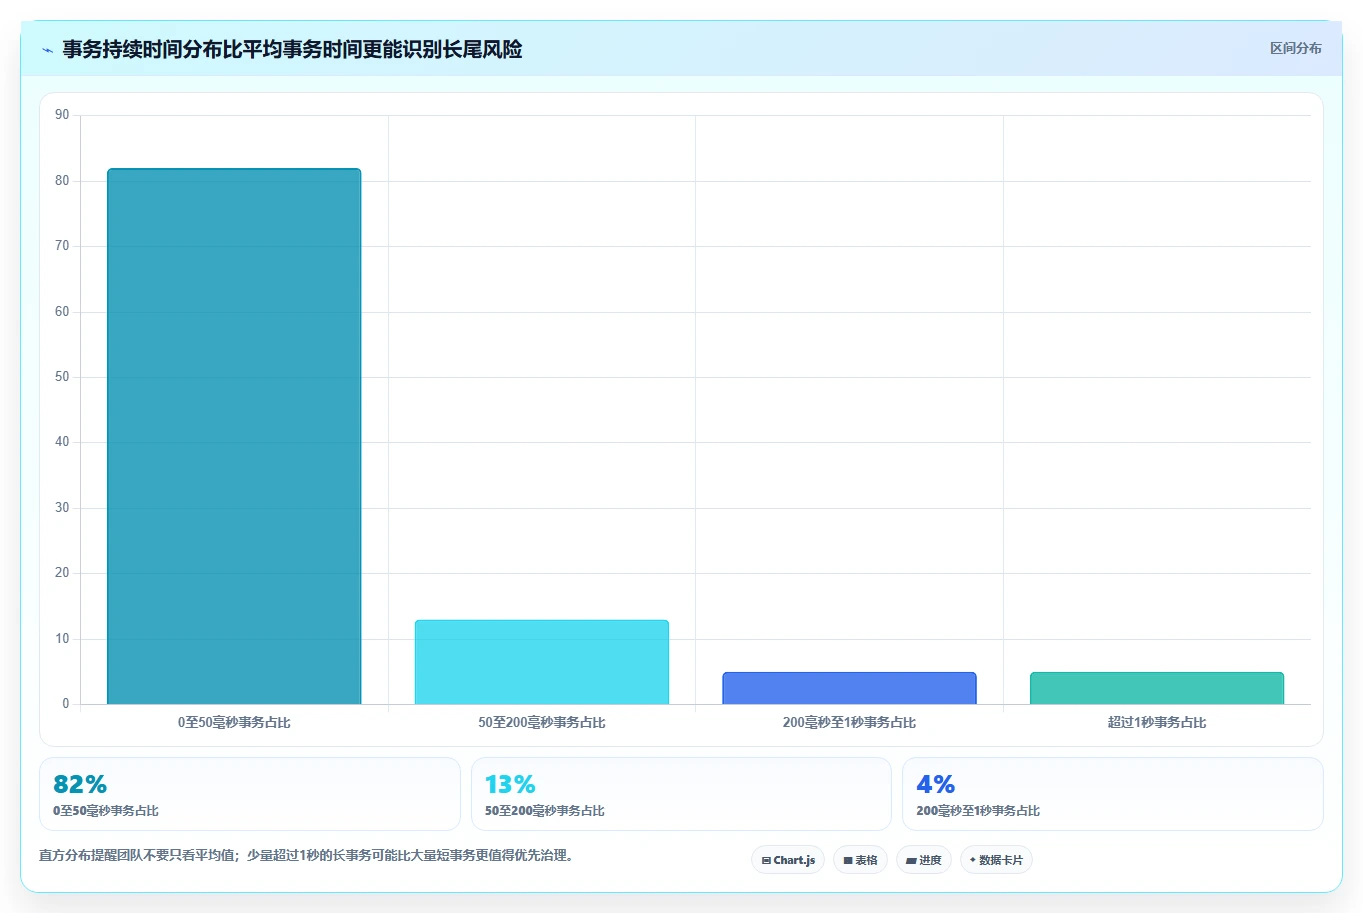Click the y-axis value 90

click(62, 115)
